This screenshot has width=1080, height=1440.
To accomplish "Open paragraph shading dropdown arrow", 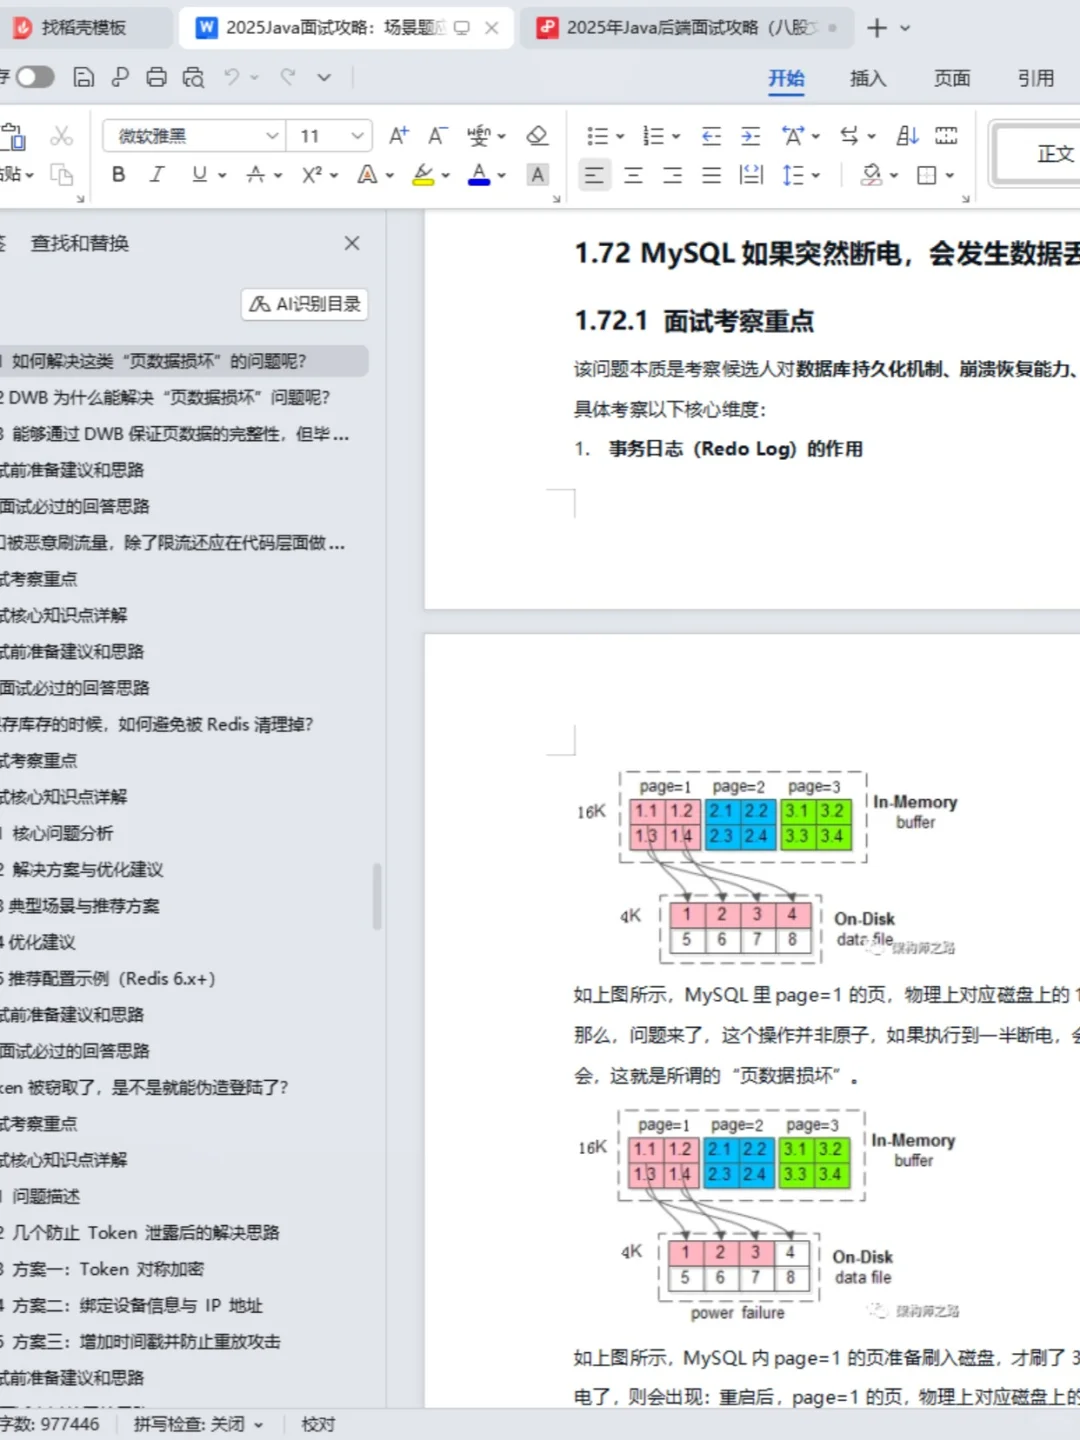I will 894,176.
